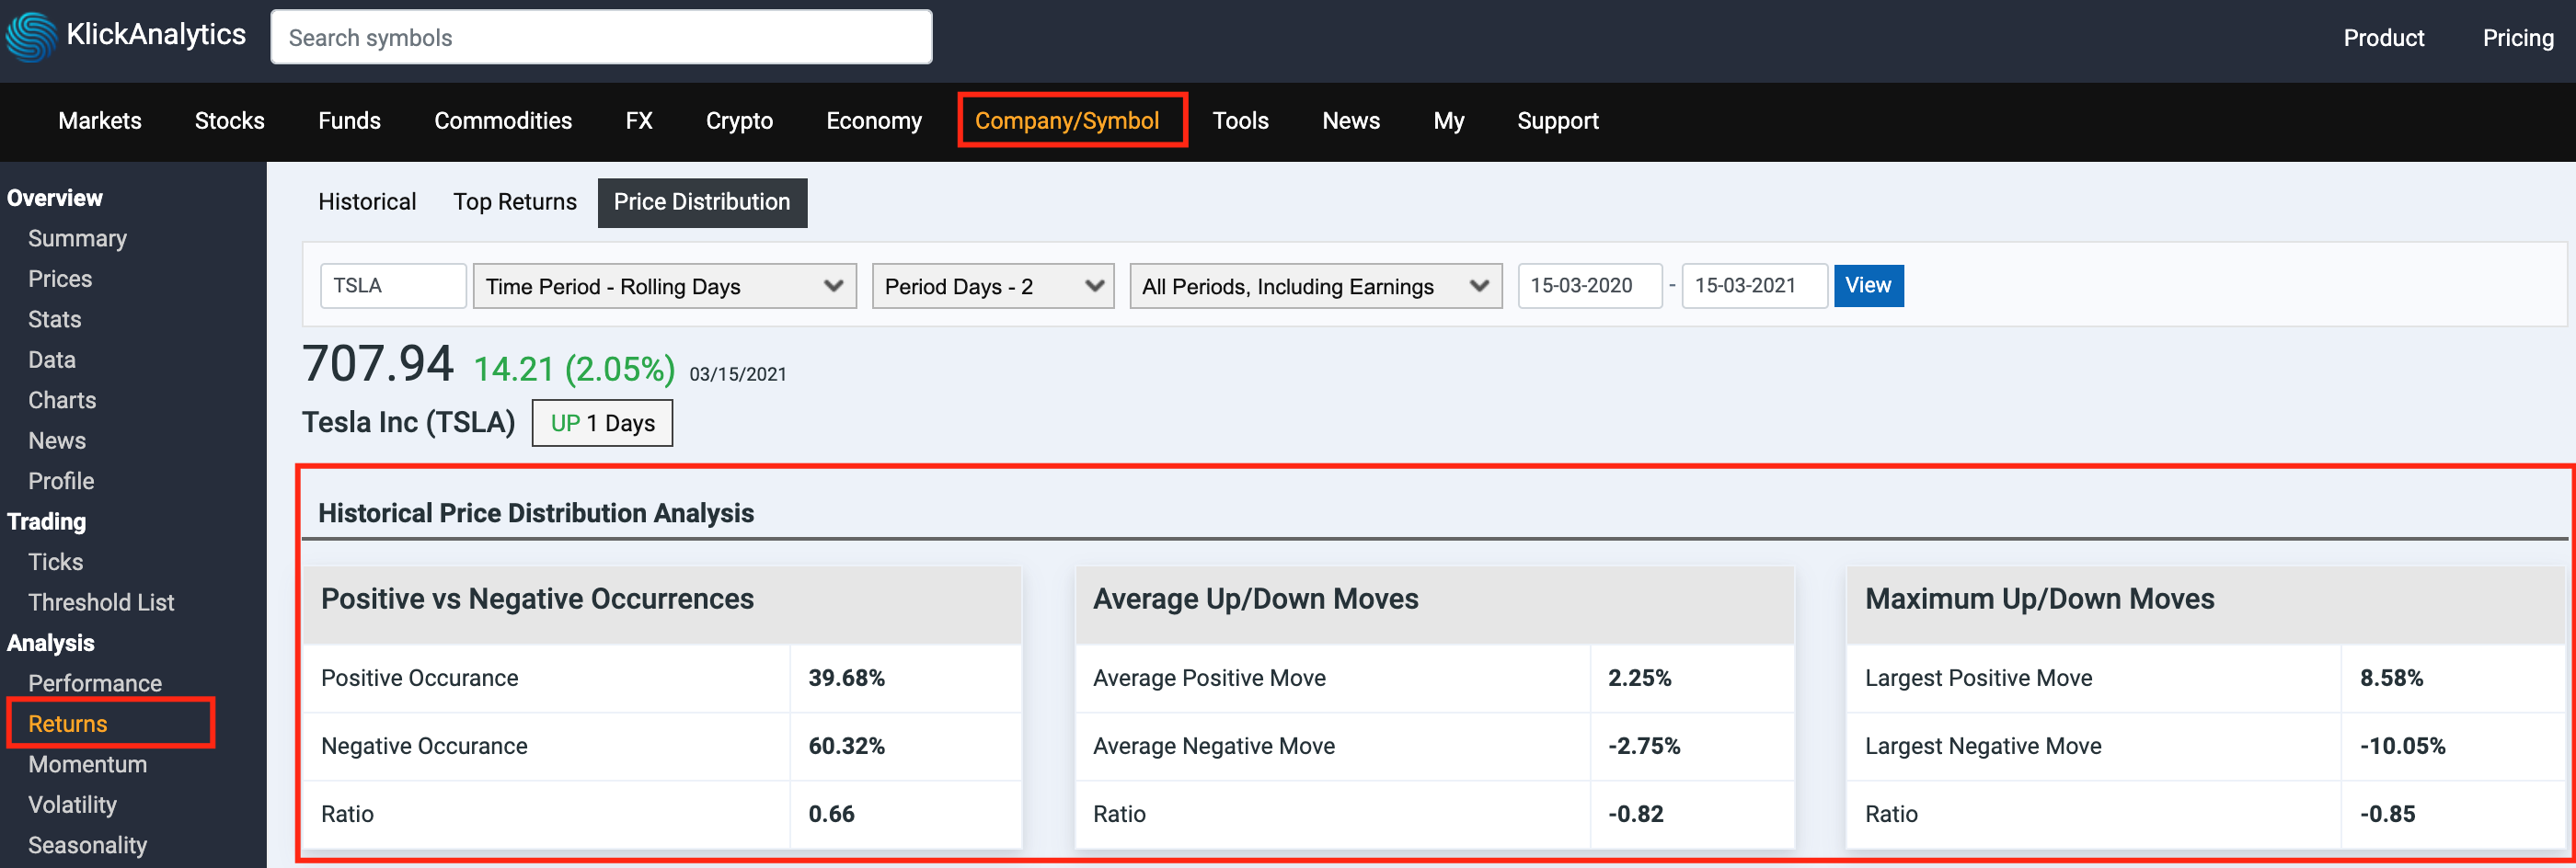Open the FX menu

pyautogui.click(x=639, y=121)
